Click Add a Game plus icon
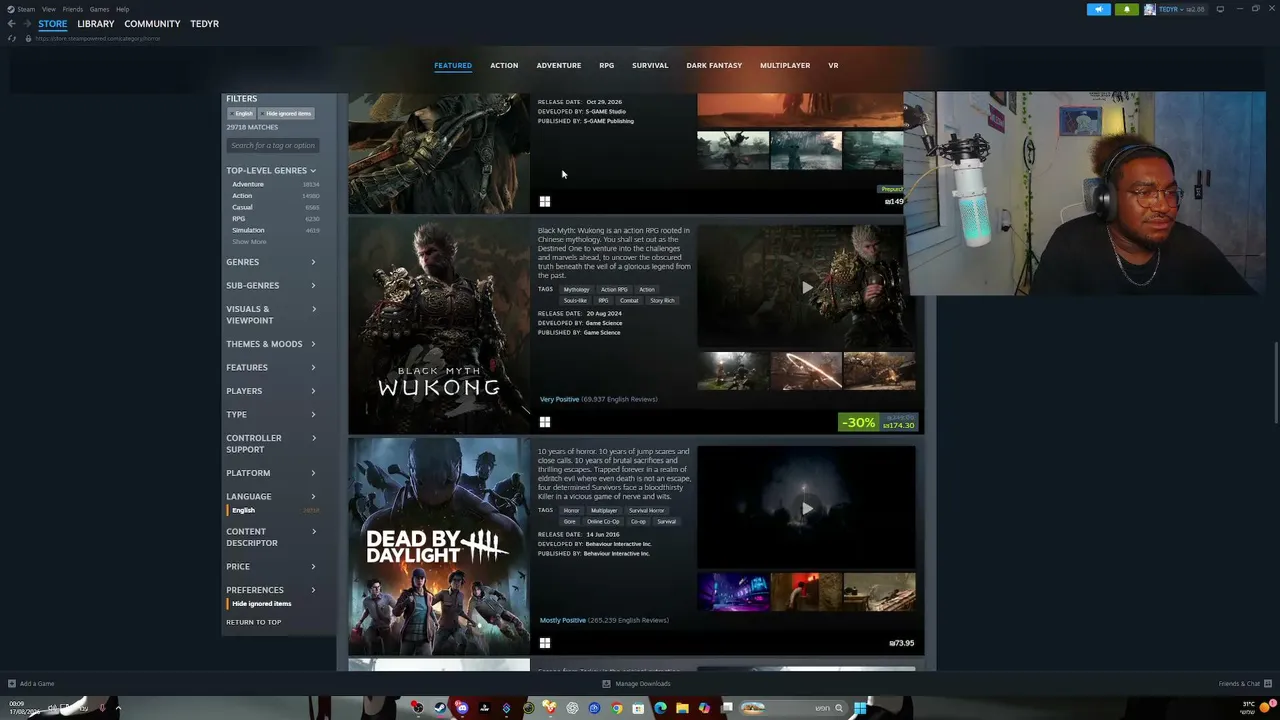The height and width of the screenshot is (720, 1280). pyautogui.click(x=12, y=684)
